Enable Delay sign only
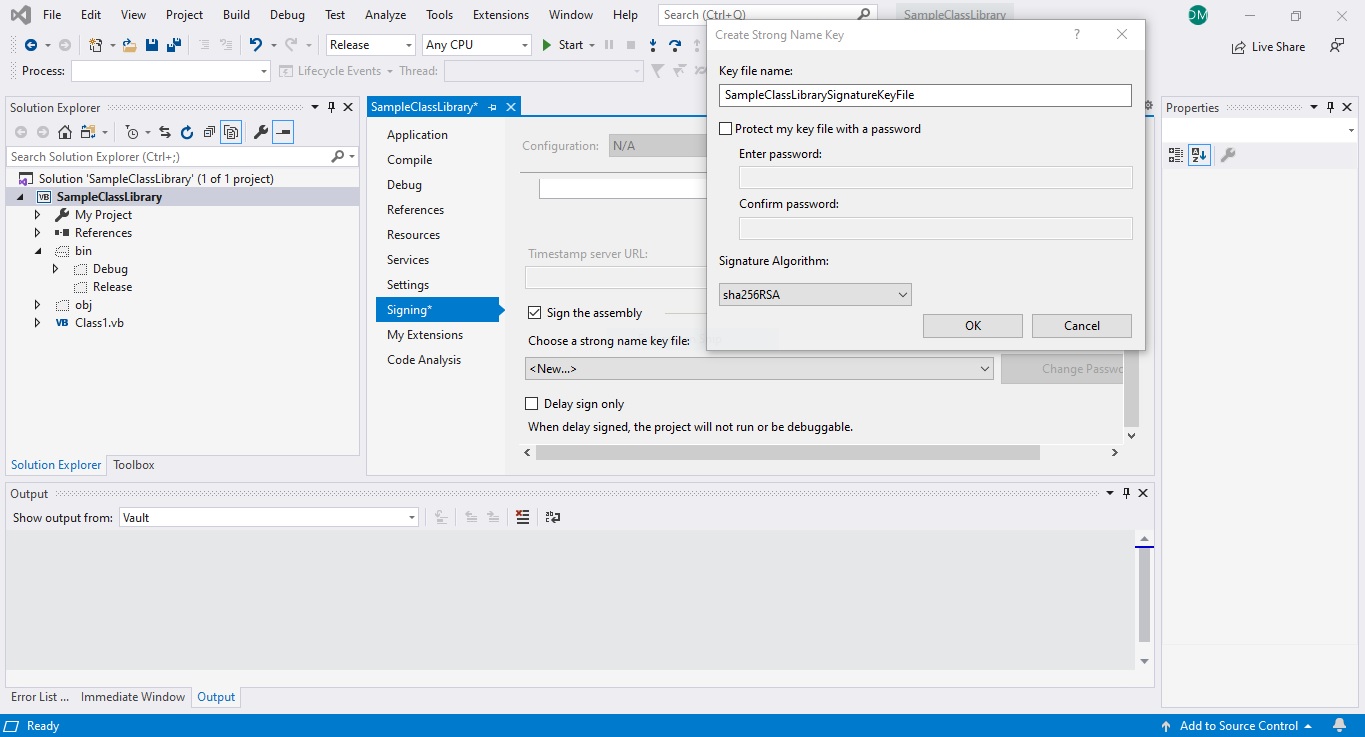The image size is (1365, 737). (x=531, y=403)
